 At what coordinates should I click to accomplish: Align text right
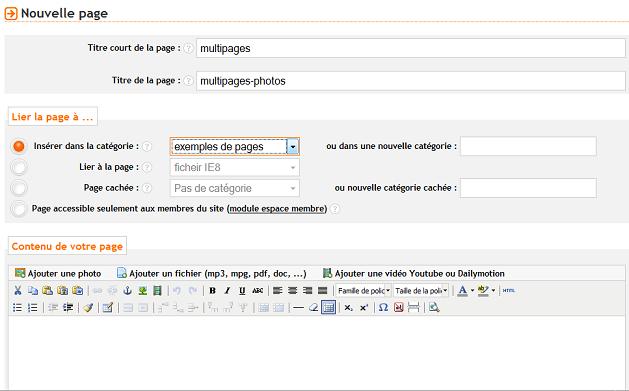[x=307, y=290]
